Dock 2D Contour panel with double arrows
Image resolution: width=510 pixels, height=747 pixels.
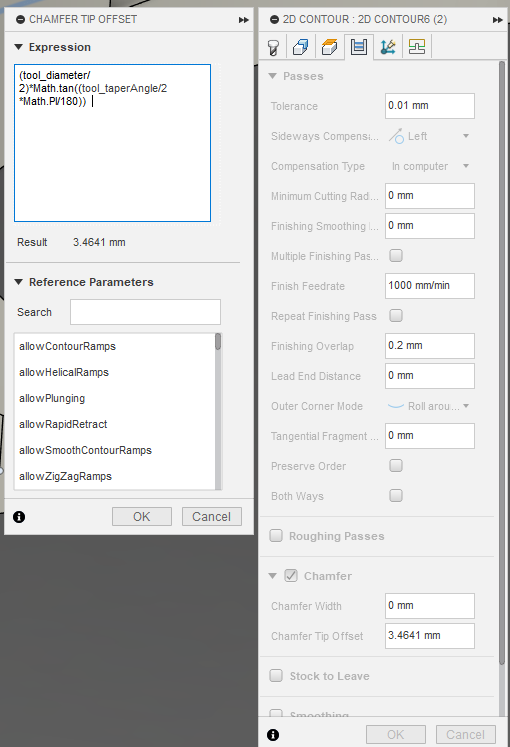pyautogui.click(x=497, y=20)
